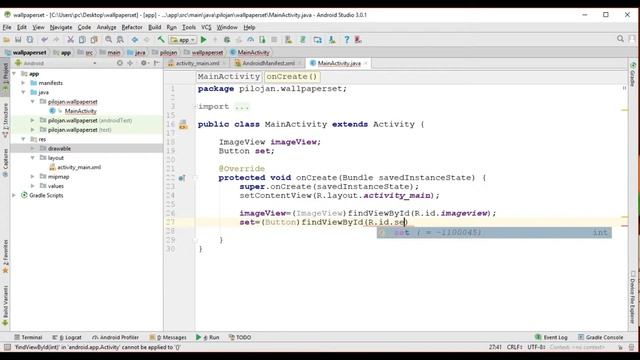Viewport: 640px width, 360px height.
Task: Click the Sync Project with Gradle icon
Action: click(303, 40)
